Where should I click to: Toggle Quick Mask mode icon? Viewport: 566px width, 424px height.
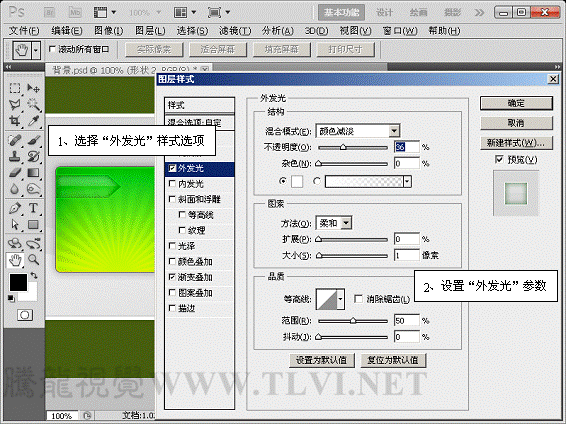click(25, 315)
